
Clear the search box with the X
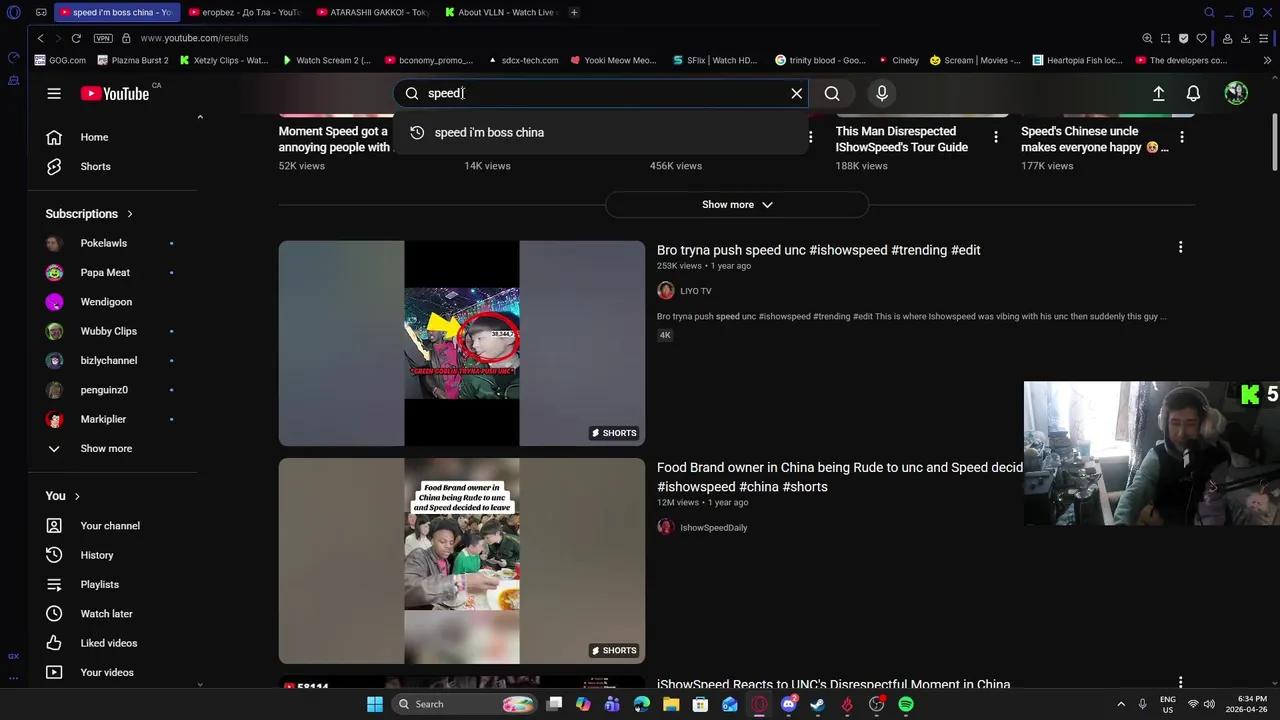797,93
